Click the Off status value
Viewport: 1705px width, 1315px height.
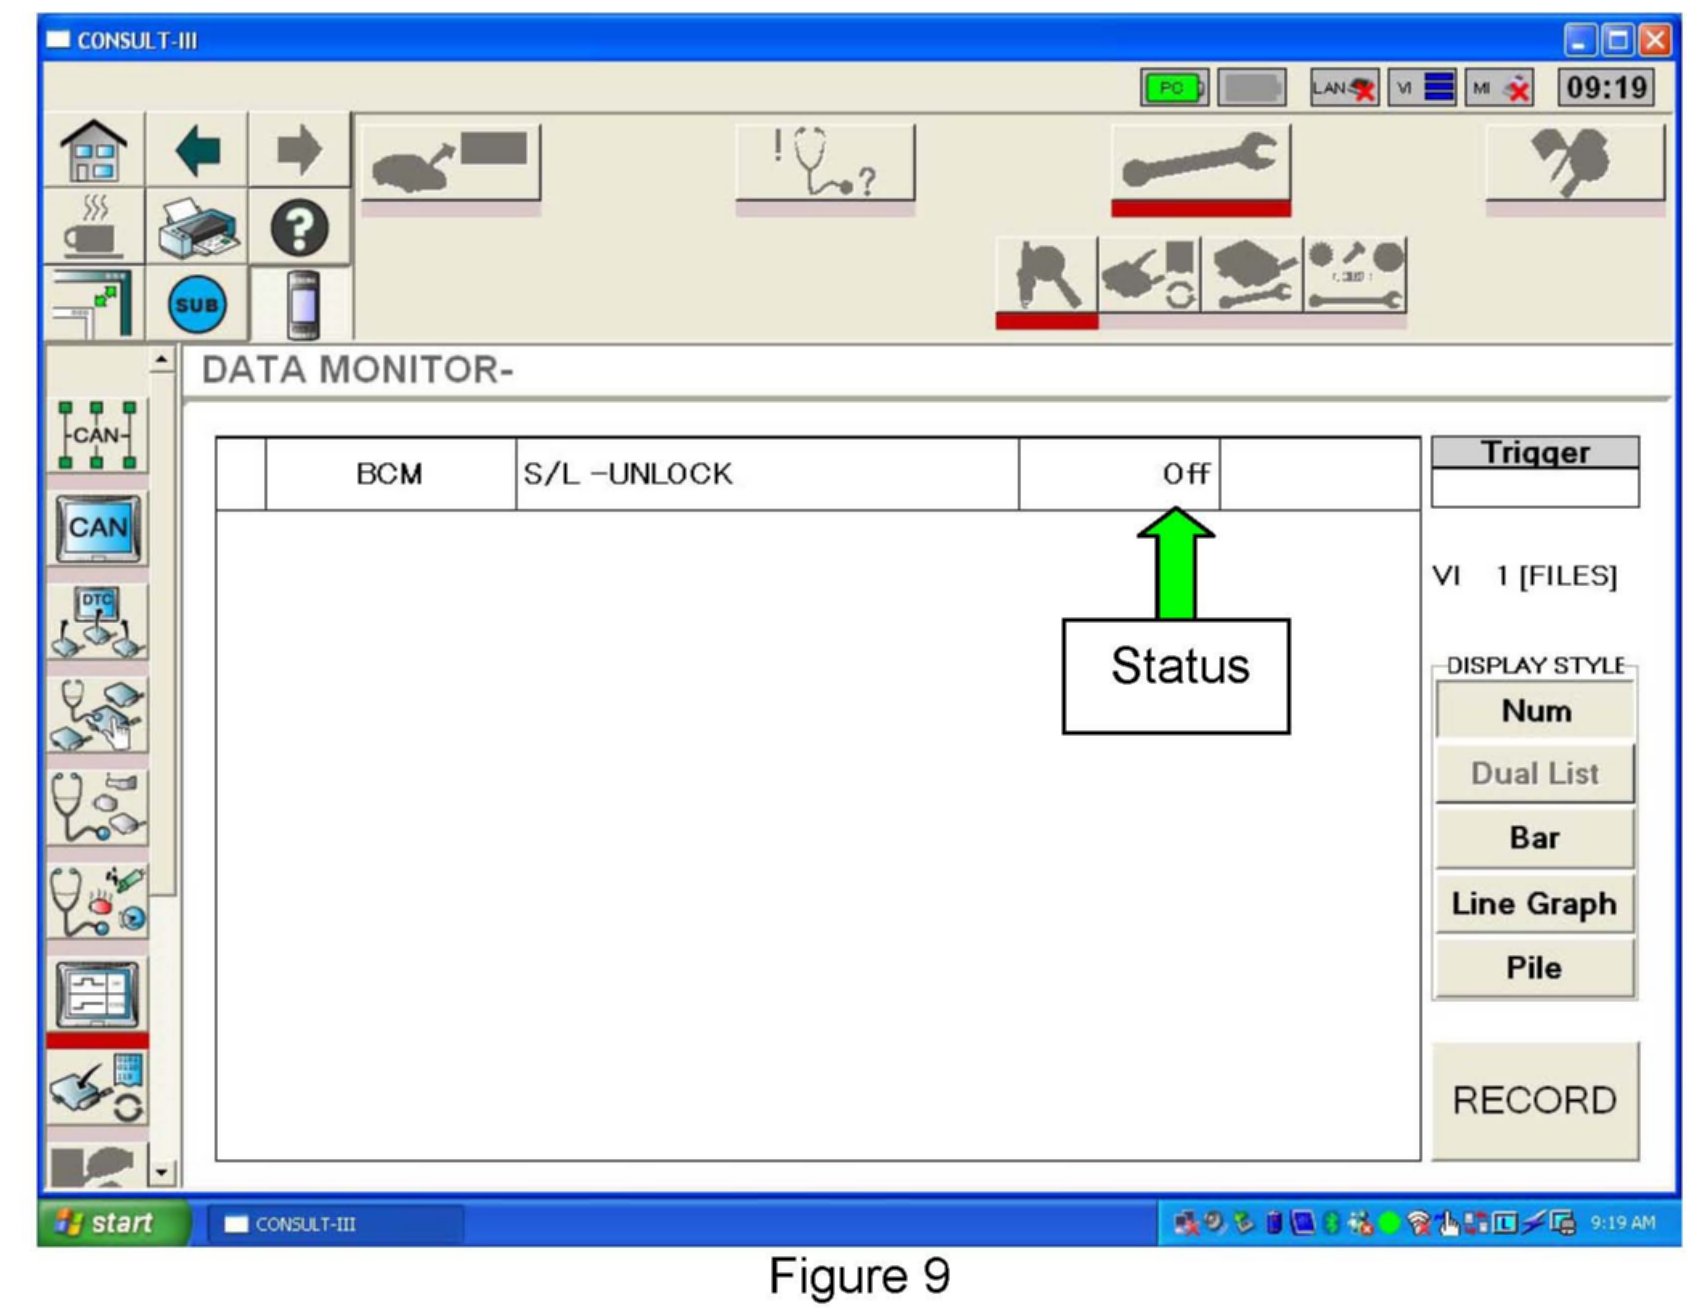(1186, 474)
